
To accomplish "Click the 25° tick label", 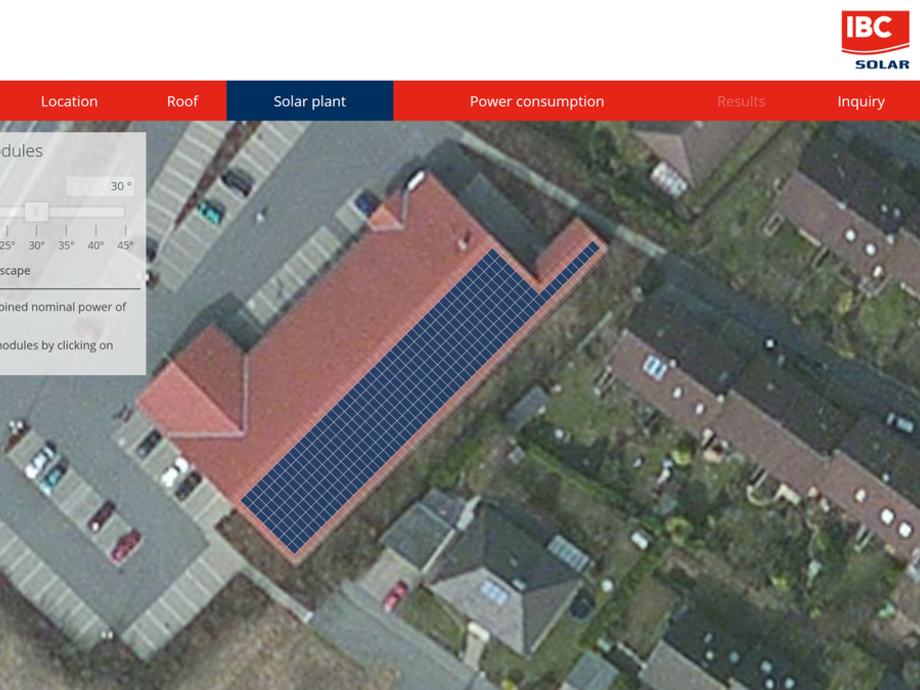I will [8, 245].
